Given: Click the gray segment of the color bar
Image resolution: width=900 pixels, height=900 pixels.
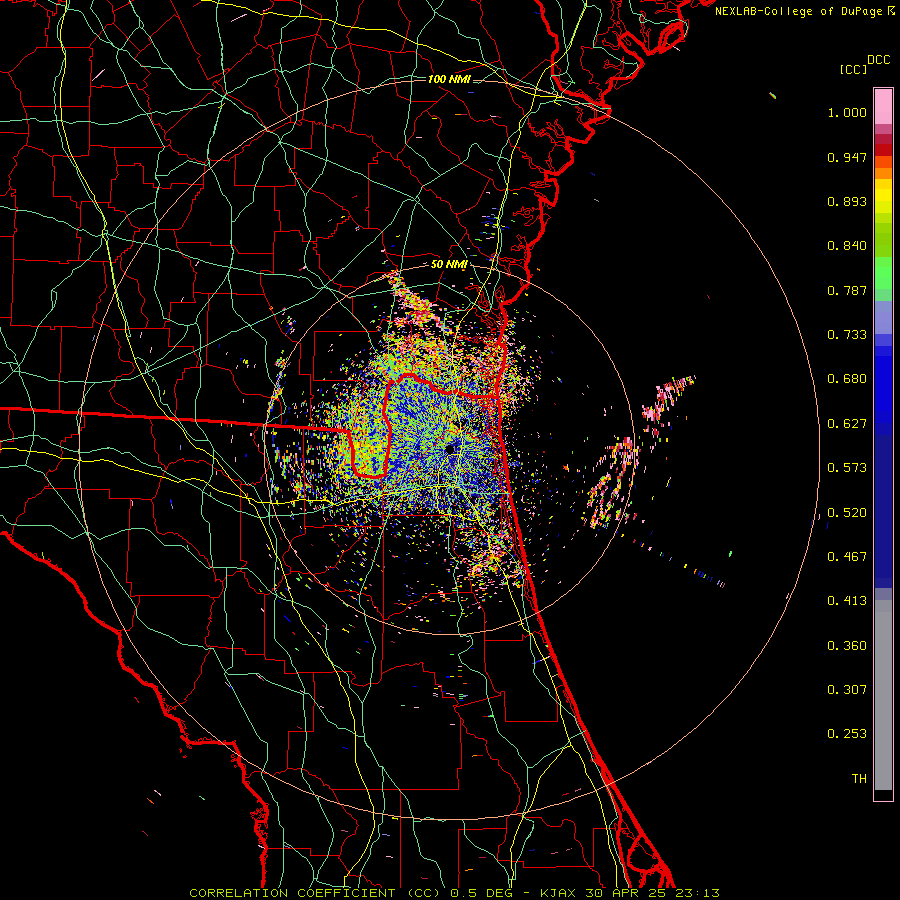Looking at the screenshot, I should click(883, 695).
